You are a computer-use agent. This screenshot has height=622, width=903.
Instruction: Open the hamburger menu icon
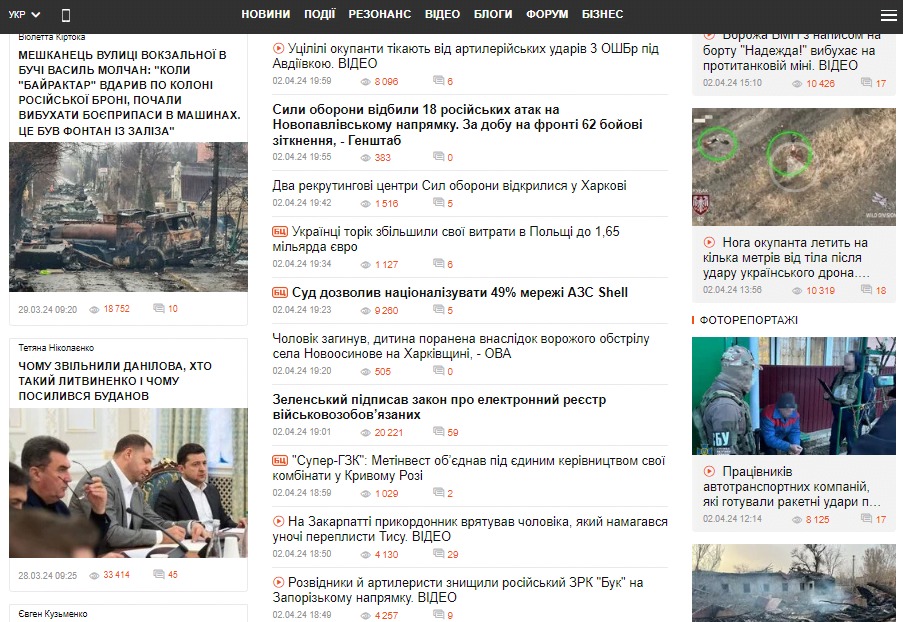coord(889,15)
